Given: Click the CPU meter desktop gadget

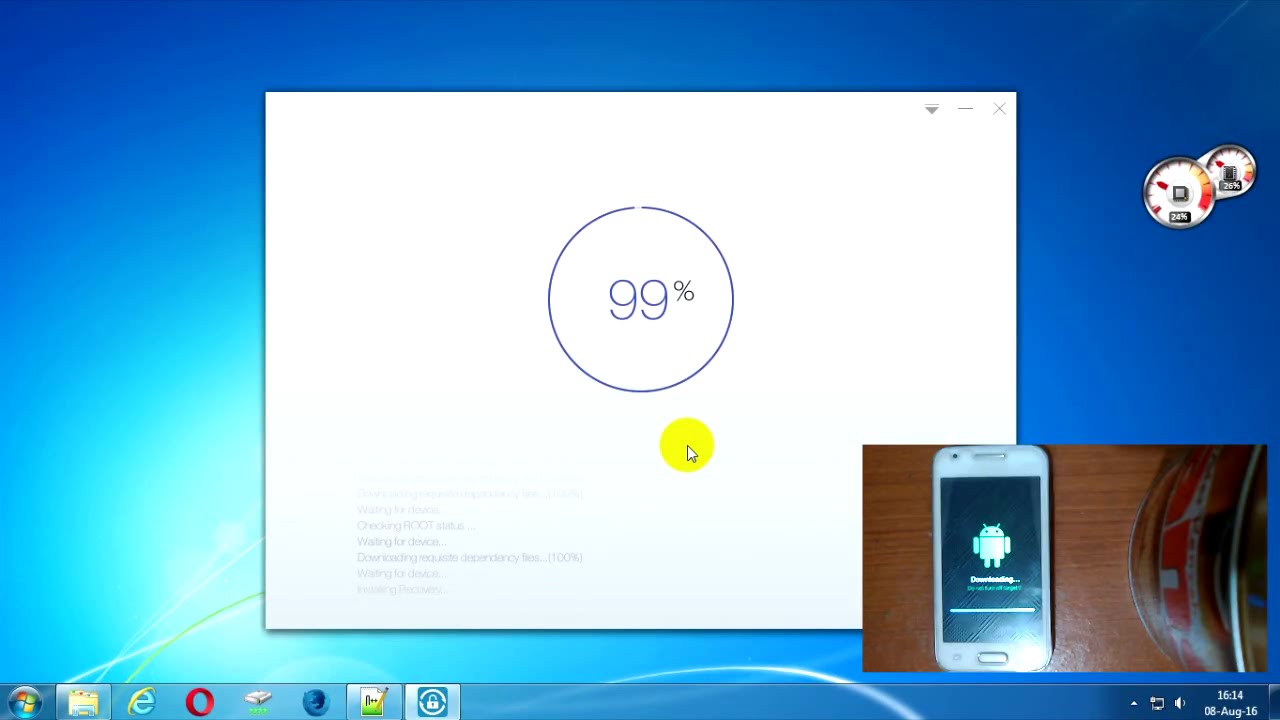Looking at the screenshot, I should (x=1179, y=193).
